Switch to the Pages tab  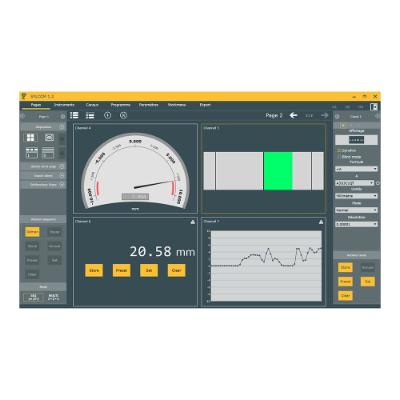pos(36,105)
